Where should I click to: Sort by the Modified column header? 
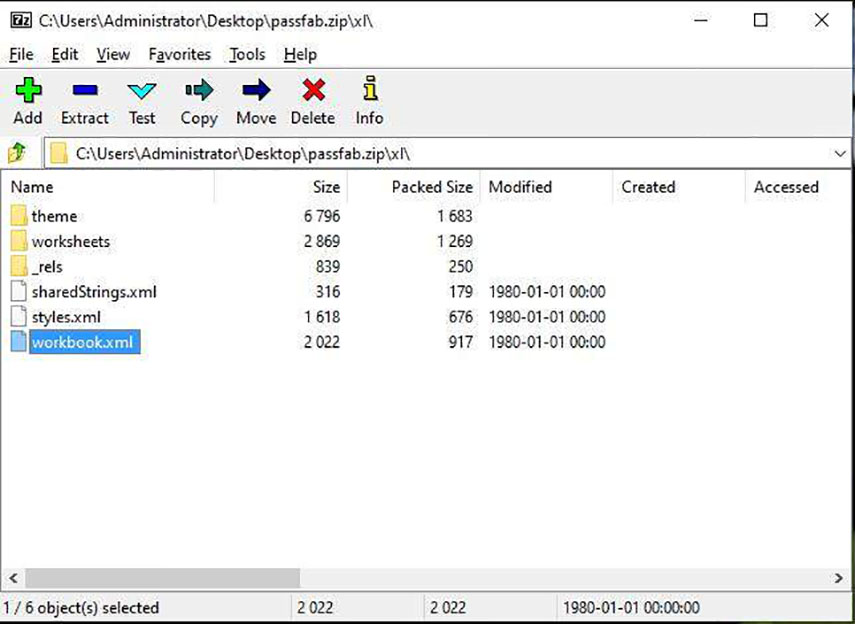(x=521, y=187)
